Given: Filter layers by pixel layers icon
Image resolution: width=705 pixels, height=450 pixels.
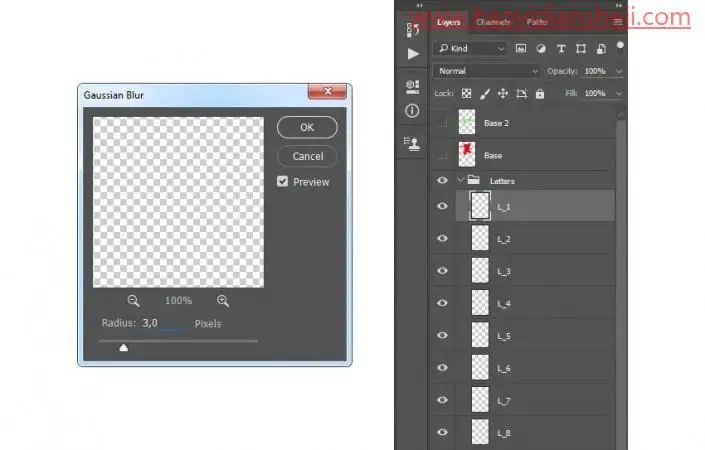Looking at the screenshot, I should pos(521,49).
